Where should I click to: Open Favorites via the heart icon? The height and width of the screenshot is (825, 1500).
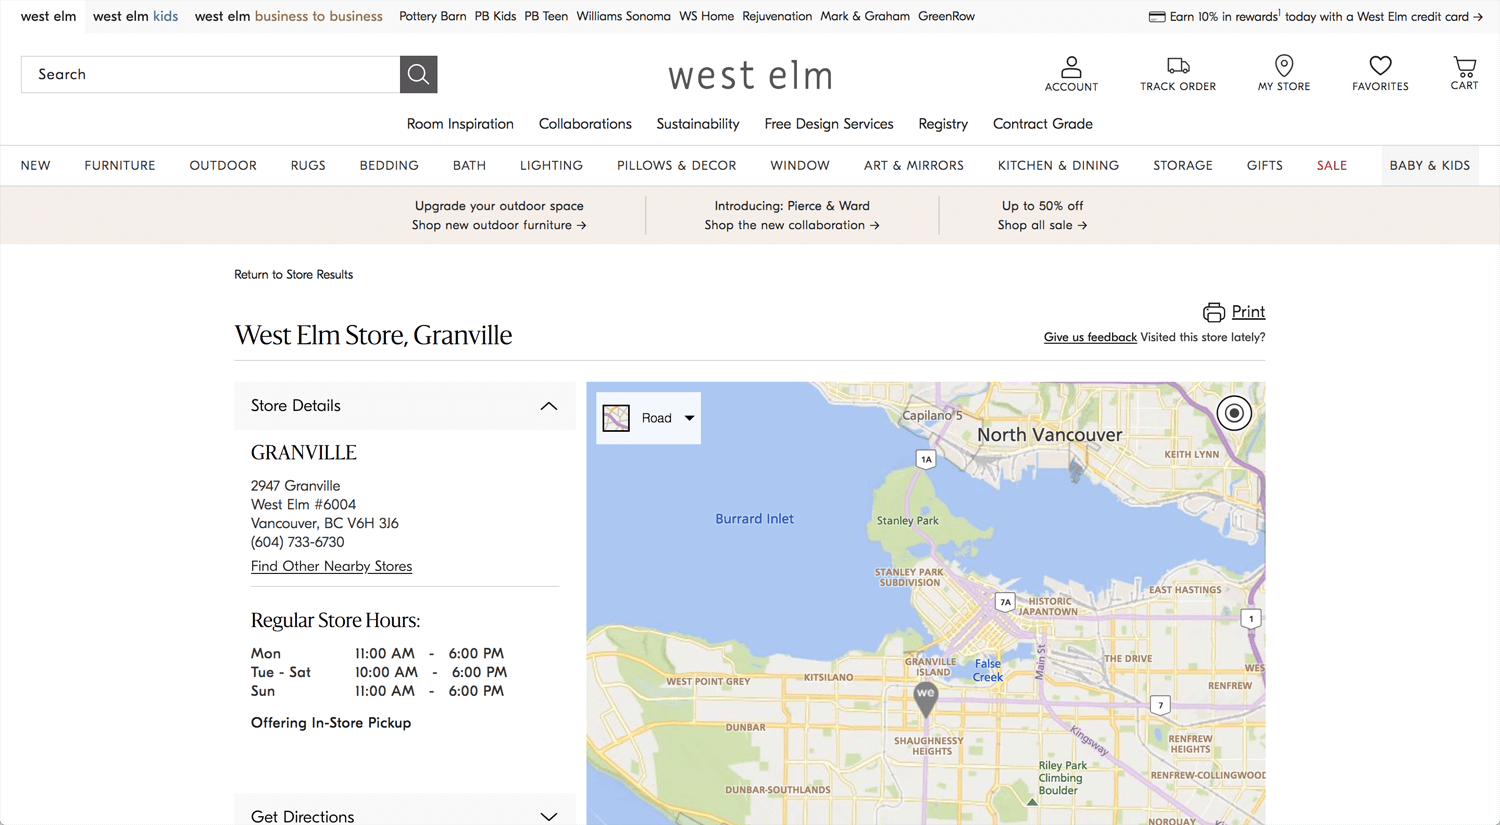tap(1380, 66)
